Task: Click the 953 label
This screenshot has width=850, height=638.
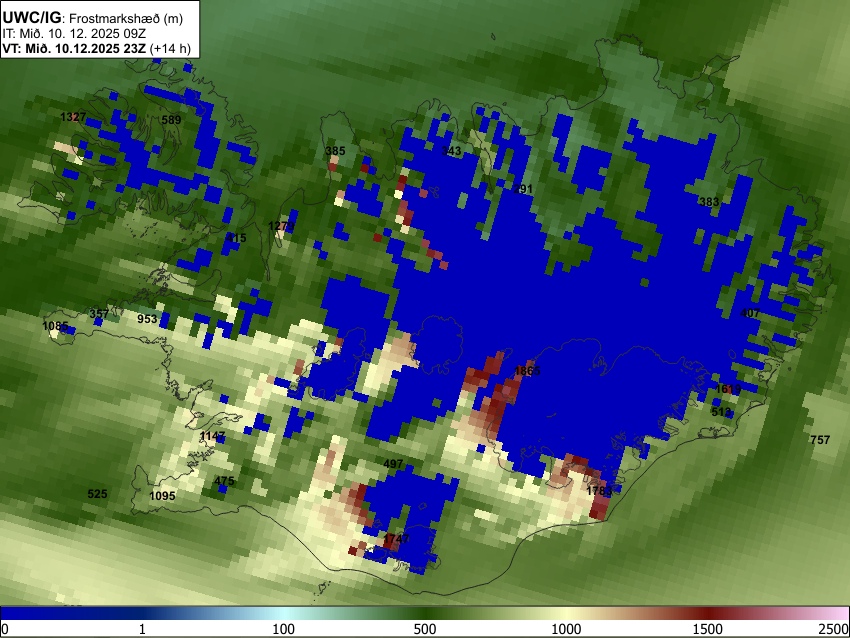Action: [147, 319]
